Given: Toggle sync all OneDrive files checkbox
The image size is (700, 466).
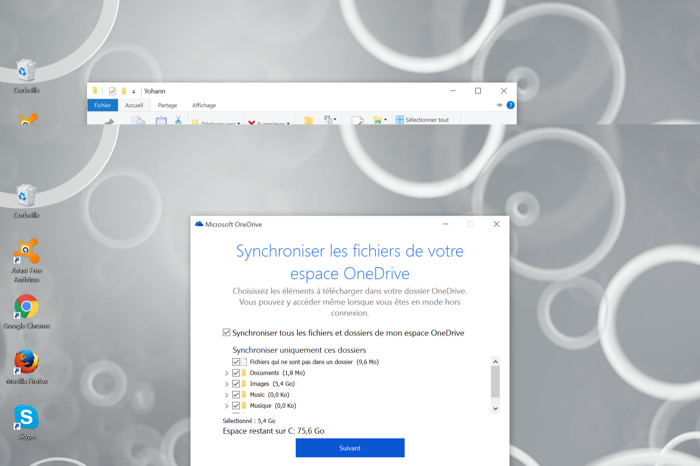Looking at the screenshot, I should point(227,333).
